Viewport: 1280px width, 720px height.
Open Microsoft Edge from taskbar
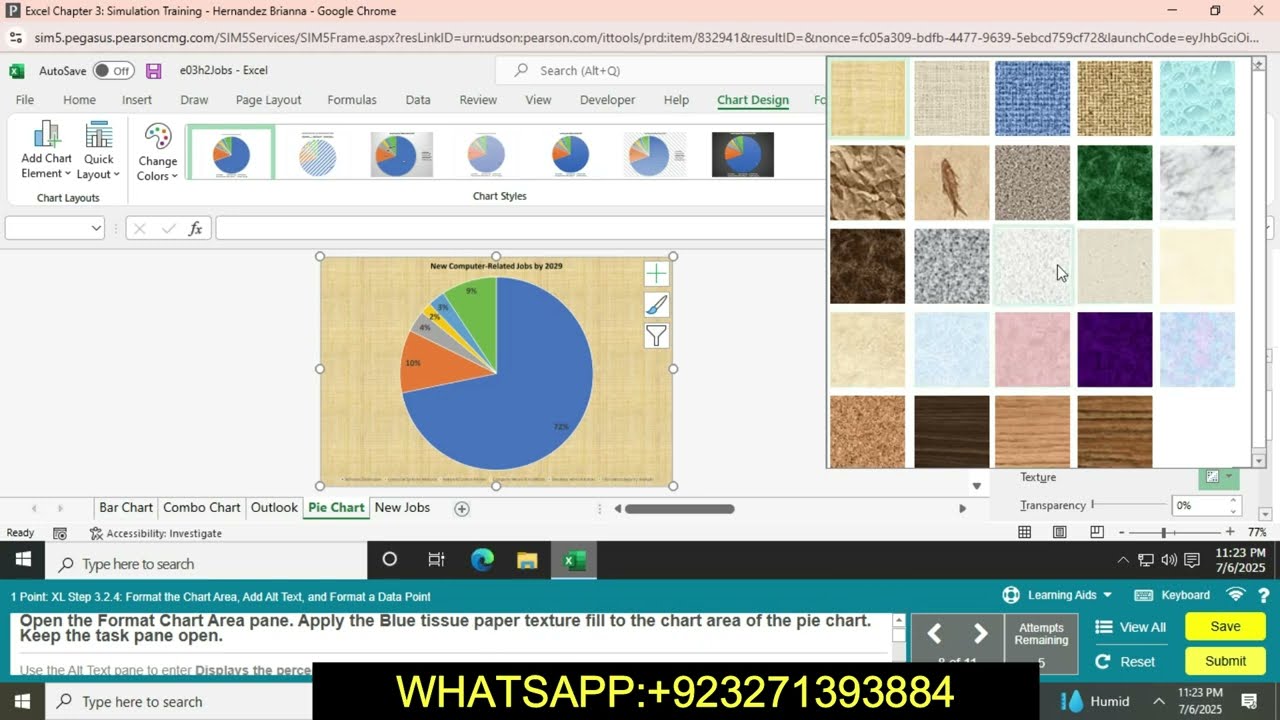point(483,560)
